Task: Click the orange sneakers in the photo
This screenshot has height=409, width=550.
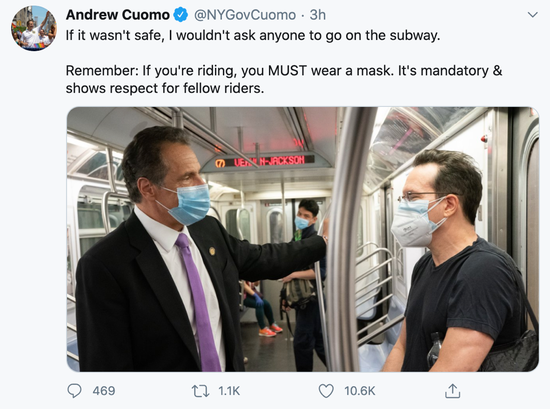Action: tap(270, 330)
